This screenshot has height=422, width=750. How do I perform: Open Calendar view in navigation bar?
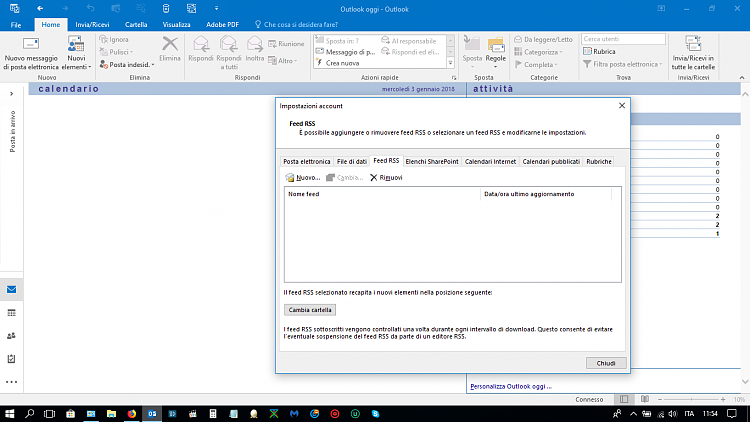11,312
